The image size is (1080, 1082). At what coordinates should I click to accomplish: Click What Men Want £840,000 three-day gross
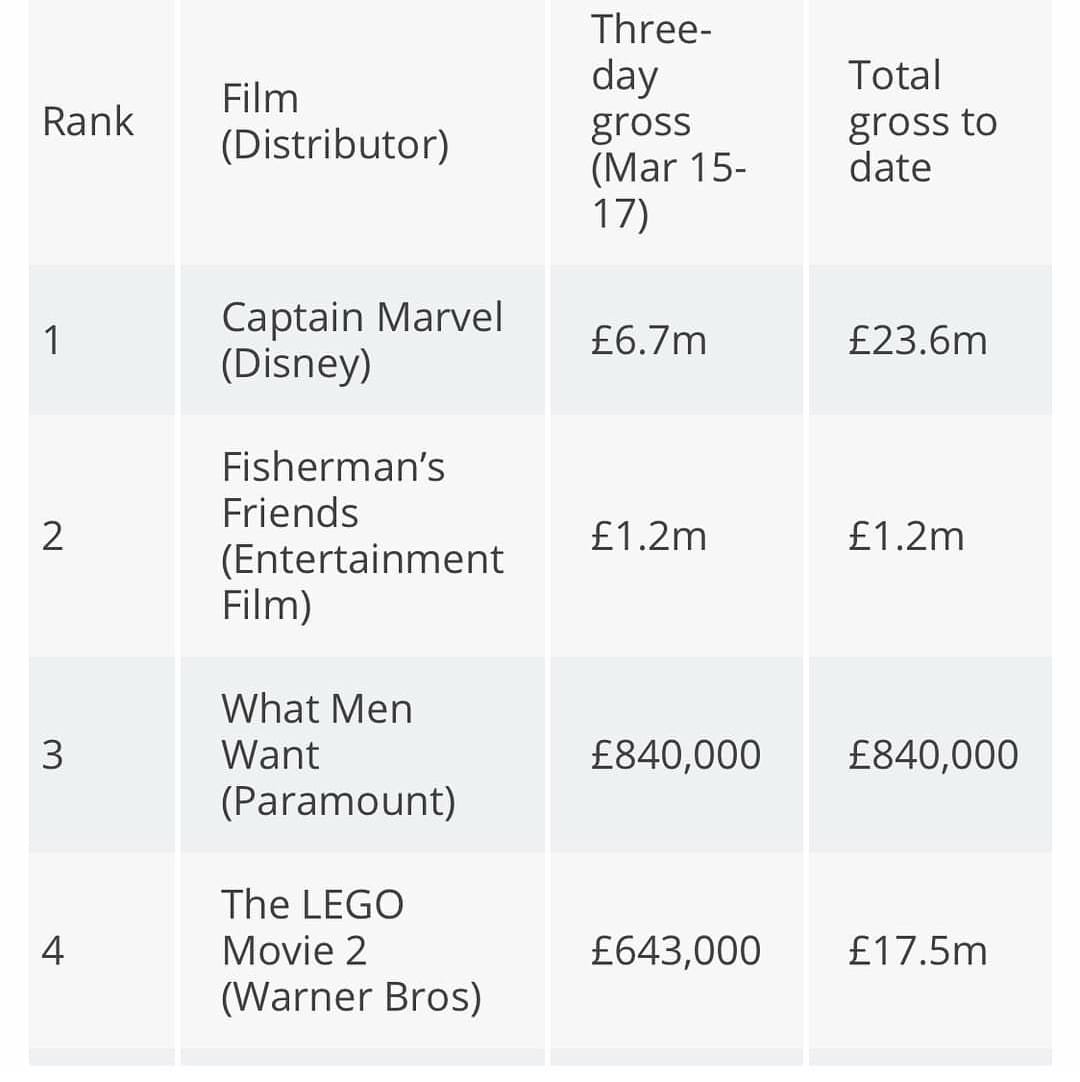coord(676,755)
